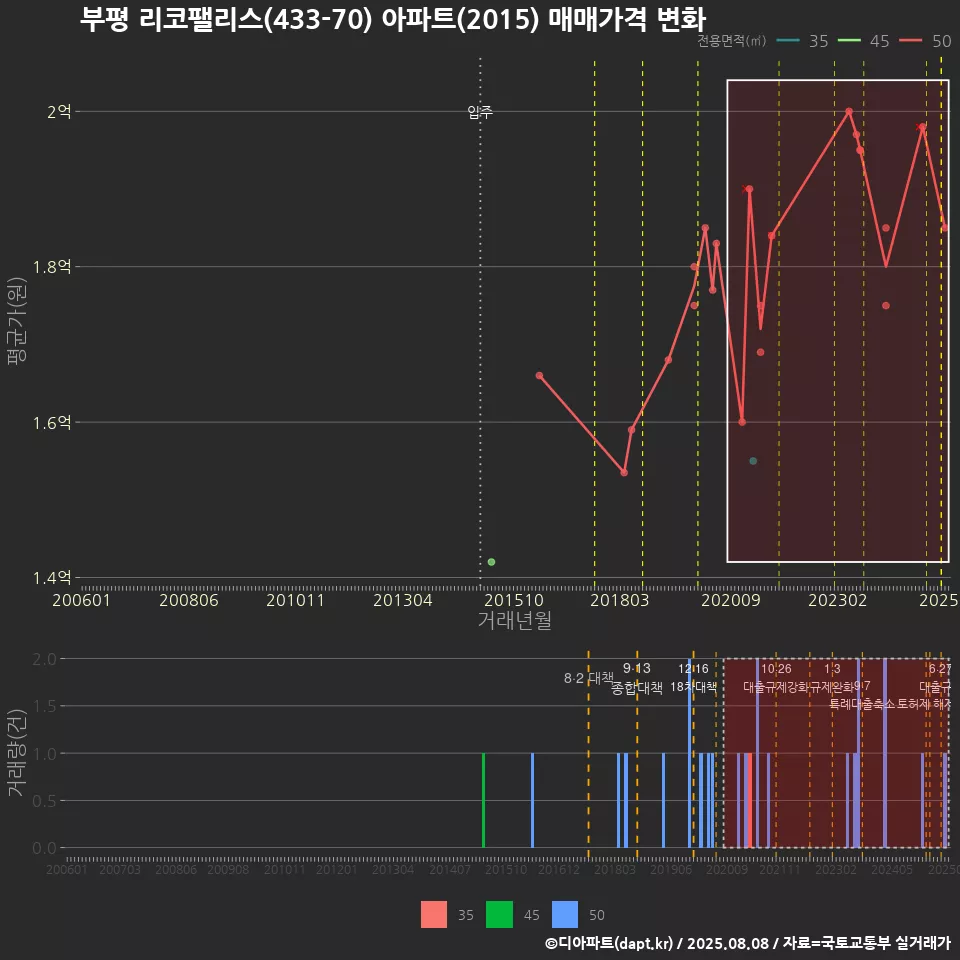Click the green volume bar near 201510

point(484,800)
